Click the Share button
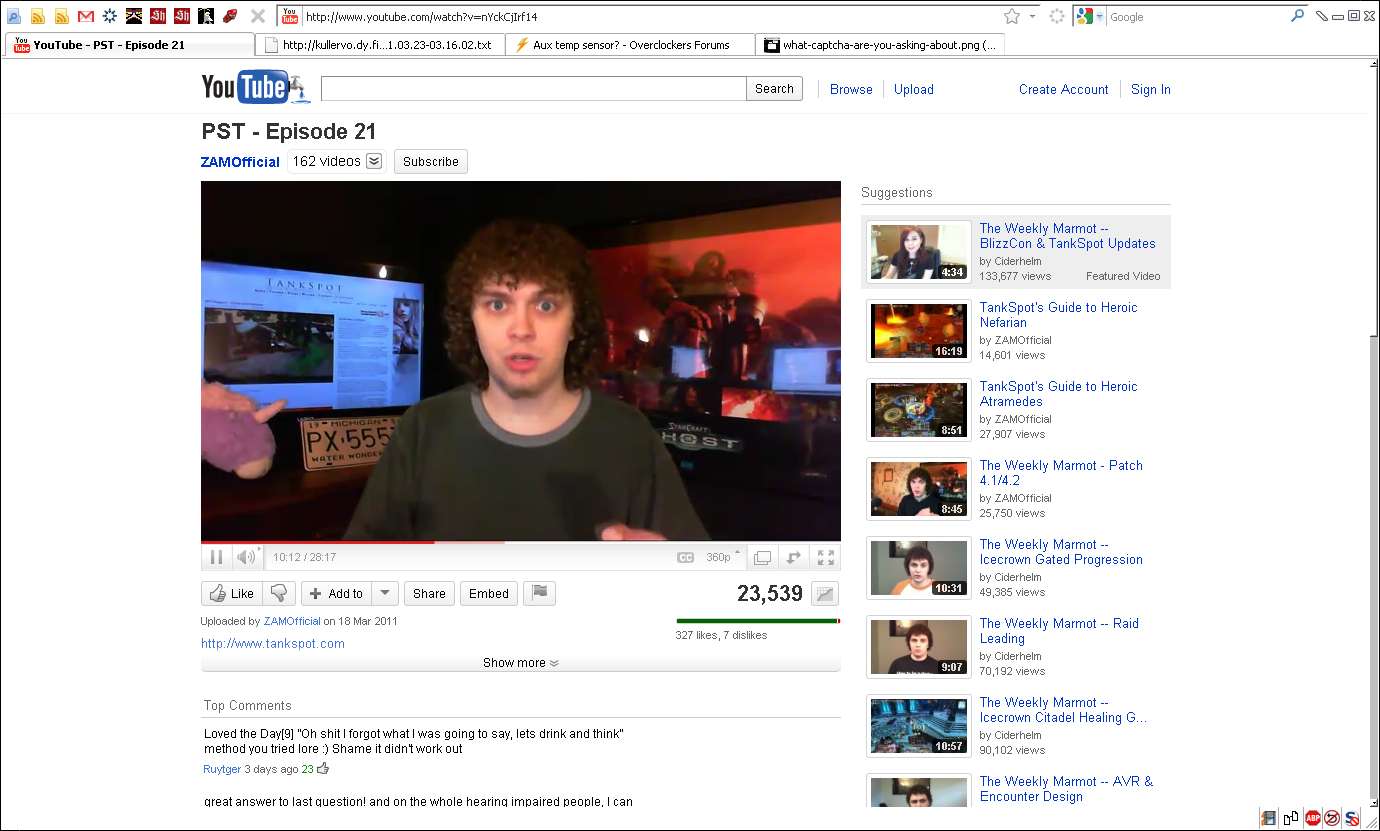1380x831 pixels. (429, 593)
